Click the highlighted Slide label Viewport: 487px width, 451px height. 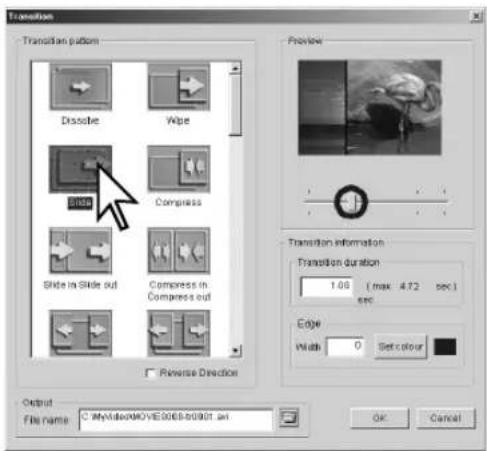80,203
